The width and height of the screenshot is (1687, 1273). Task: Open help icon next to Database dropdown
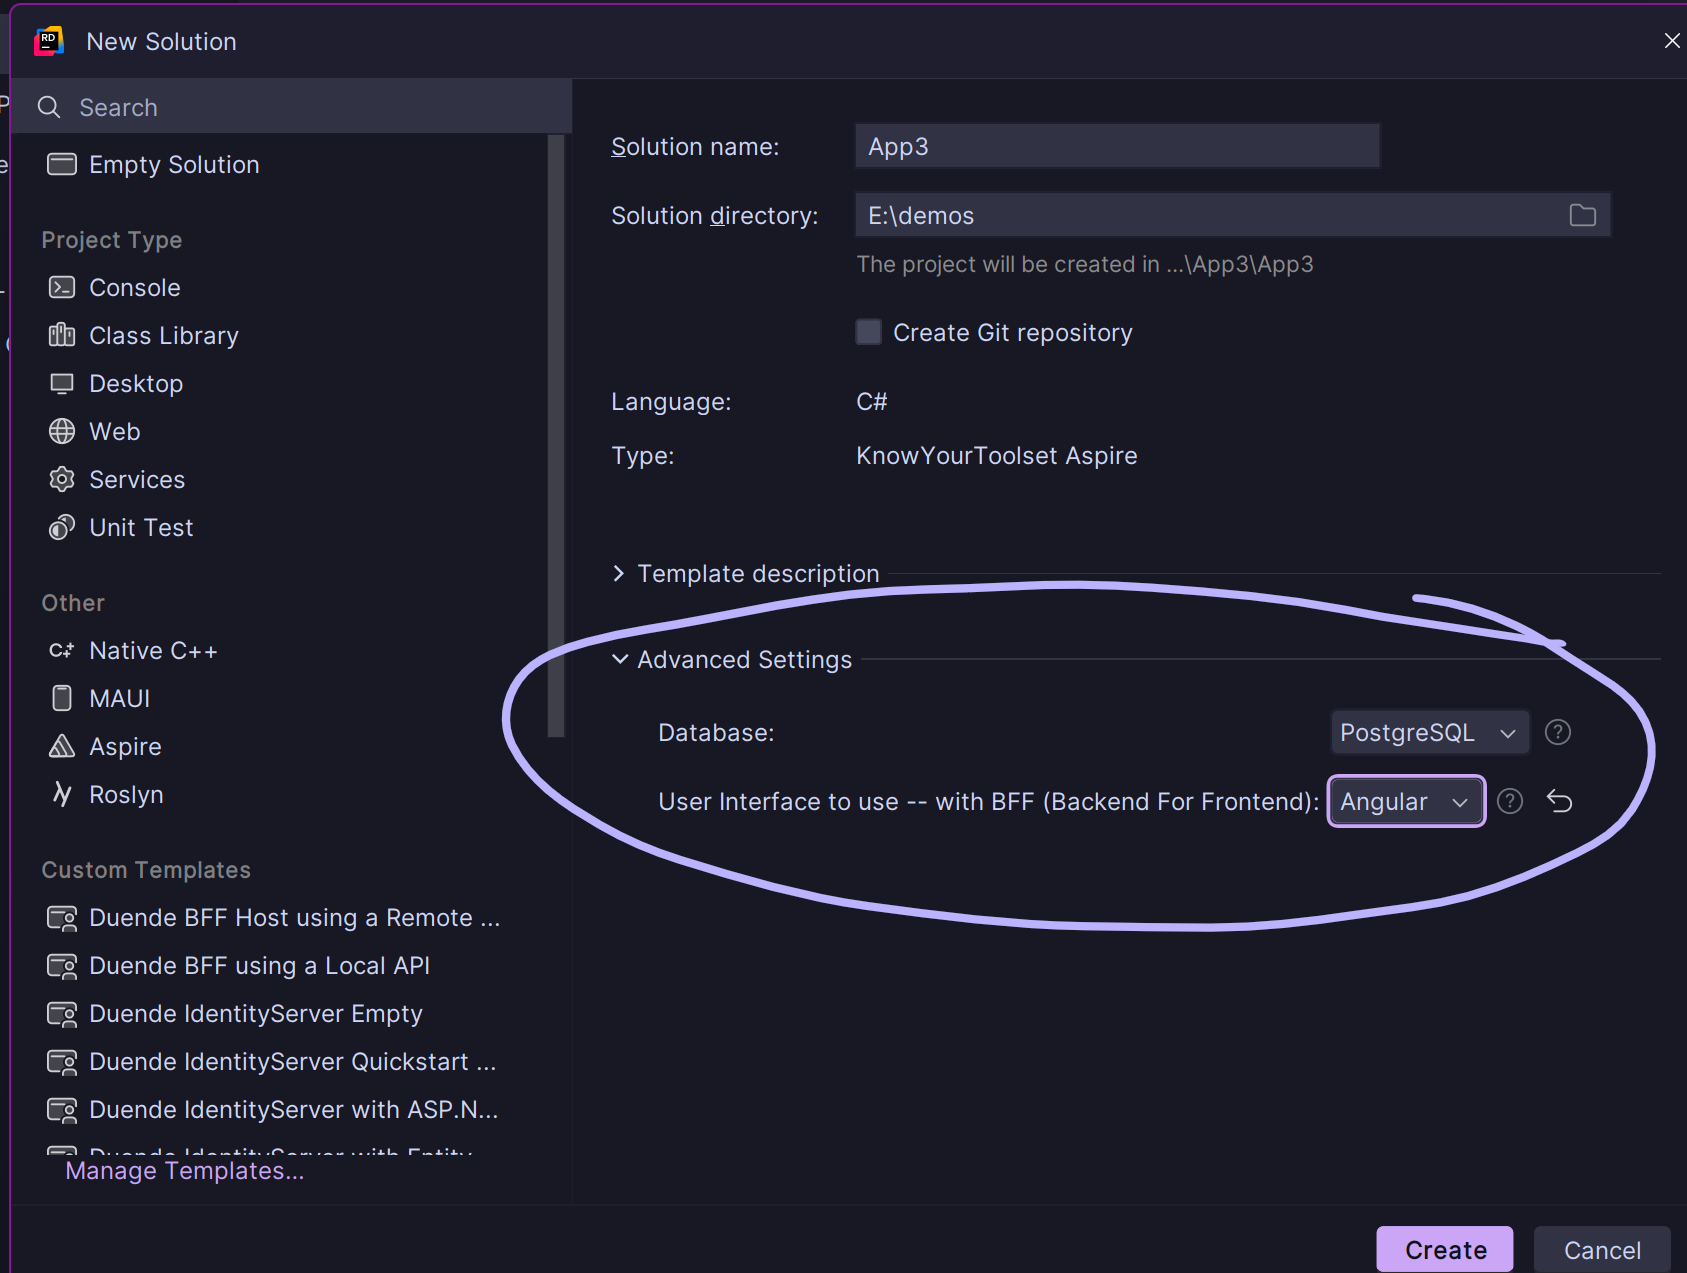[x=1558, y=732]
